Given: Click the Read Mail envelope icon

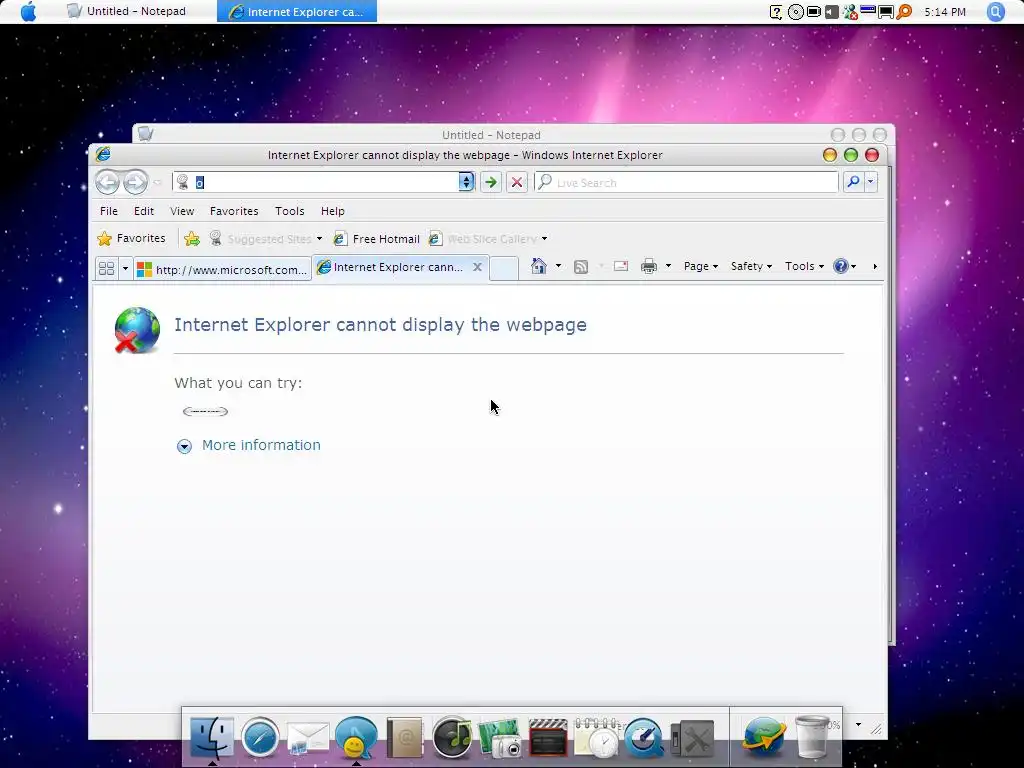Looking at the screenshot, I should [x=620, y=266].
